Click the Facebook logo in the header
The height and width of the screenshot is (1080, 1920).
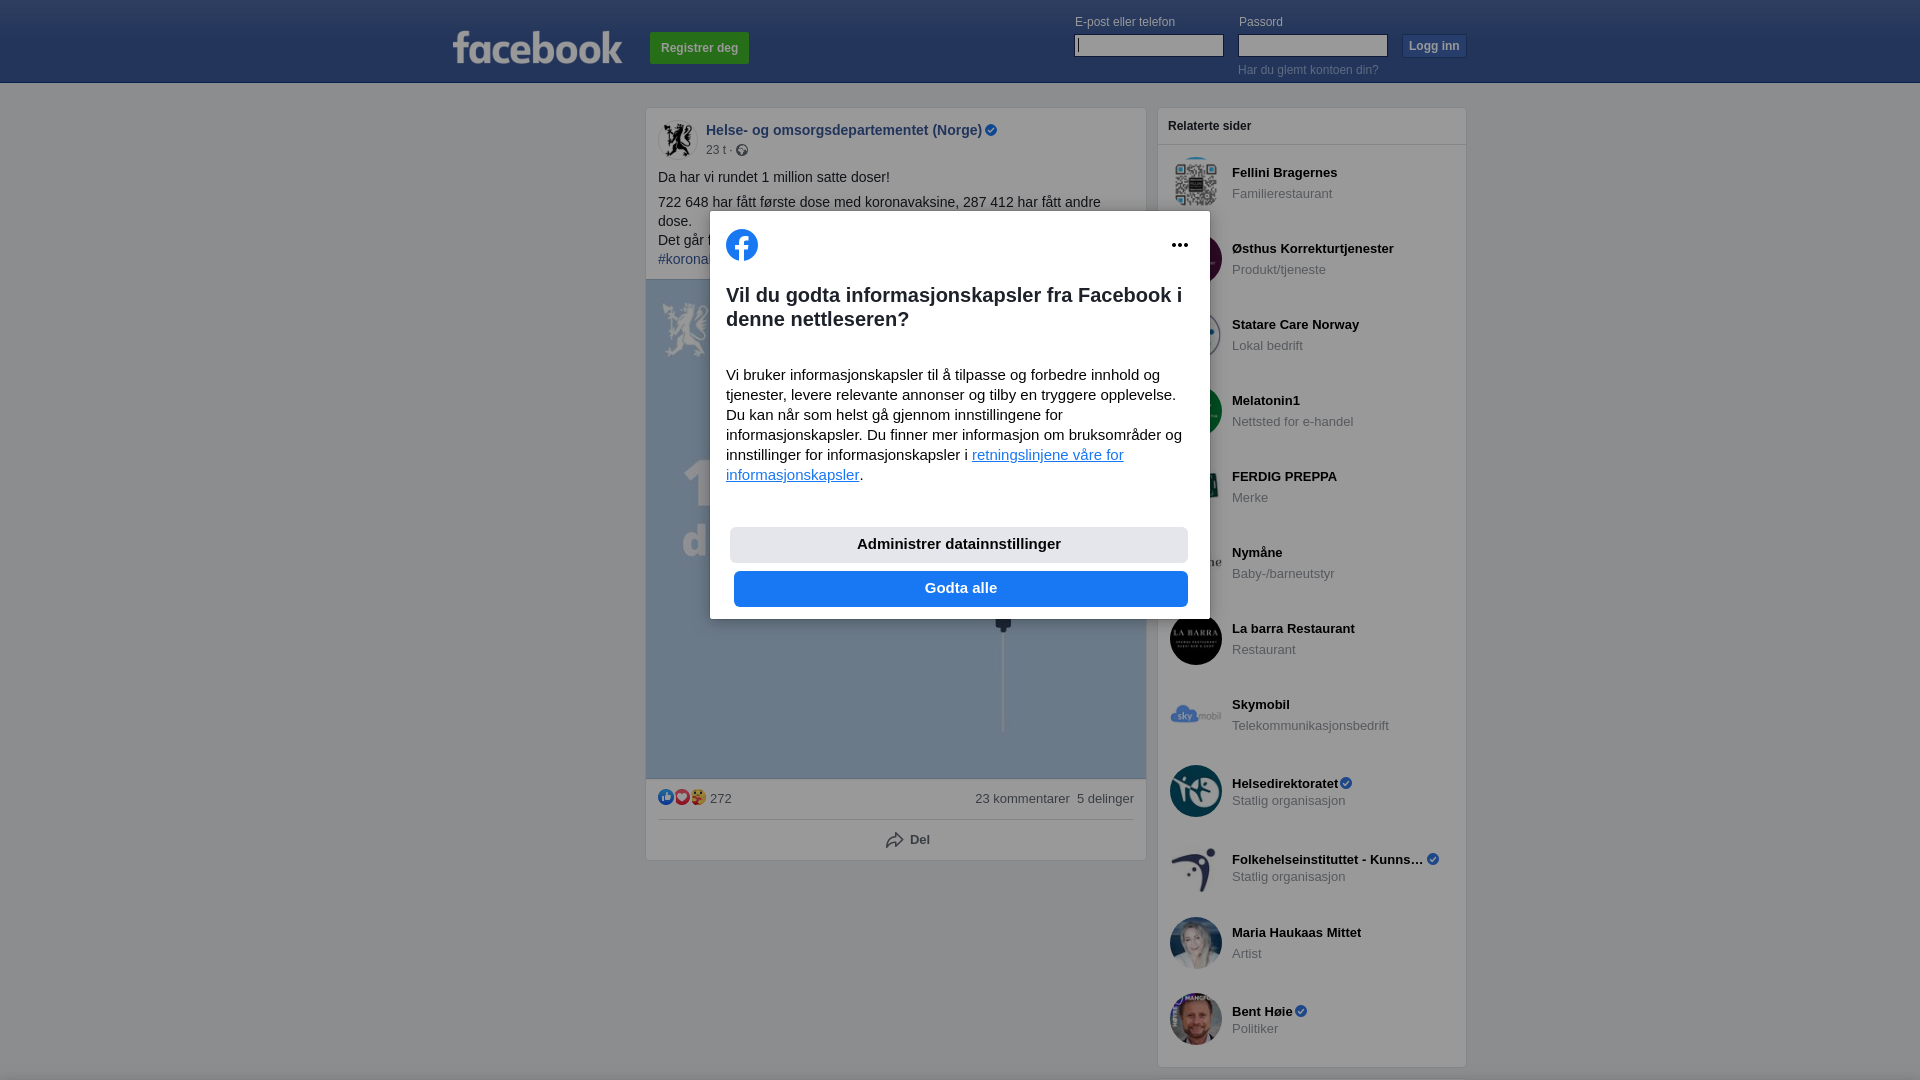click(537, 47)
